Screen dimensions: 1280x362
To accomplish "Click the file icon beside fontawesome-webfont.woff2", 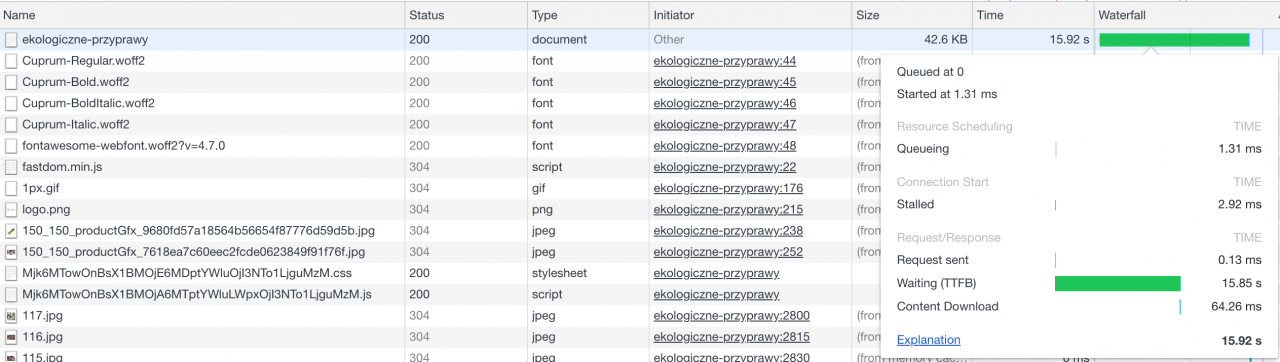I will click(11, 145).
